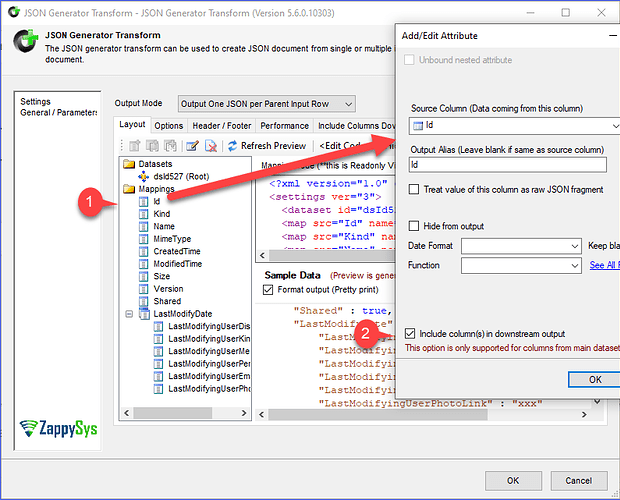Click the LastModifyingUserKin column icon
Screen dimensions: 620x500
[x=158, y=339]
